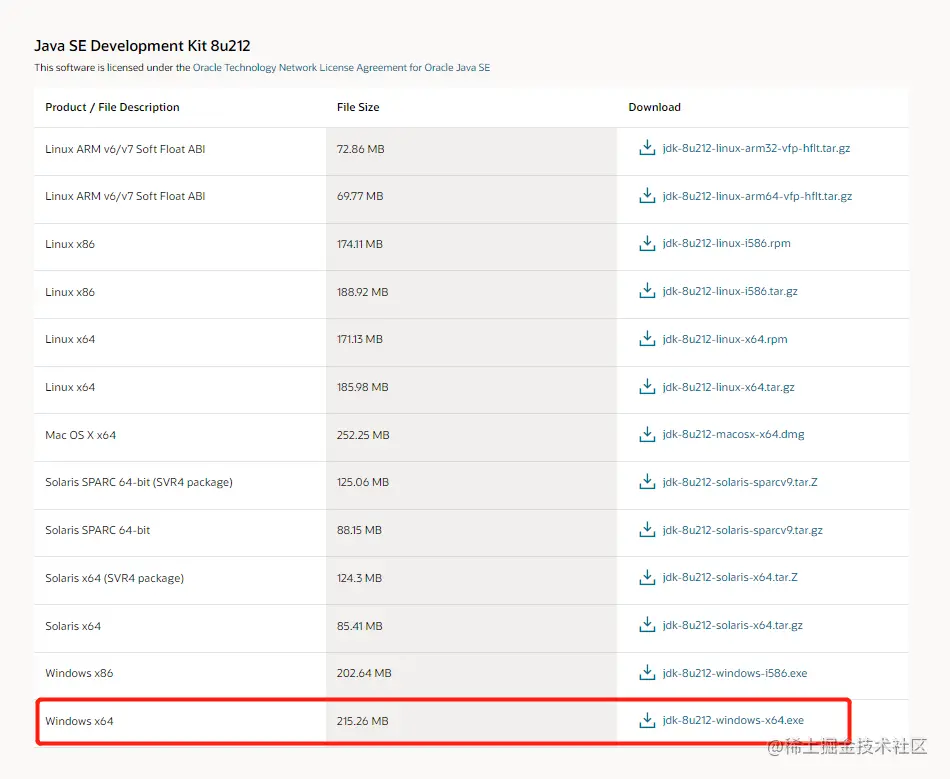Click Solaris x64 description in the 85.41 MB row
This screenshot has height=779, width=950.
coord(73,626)
